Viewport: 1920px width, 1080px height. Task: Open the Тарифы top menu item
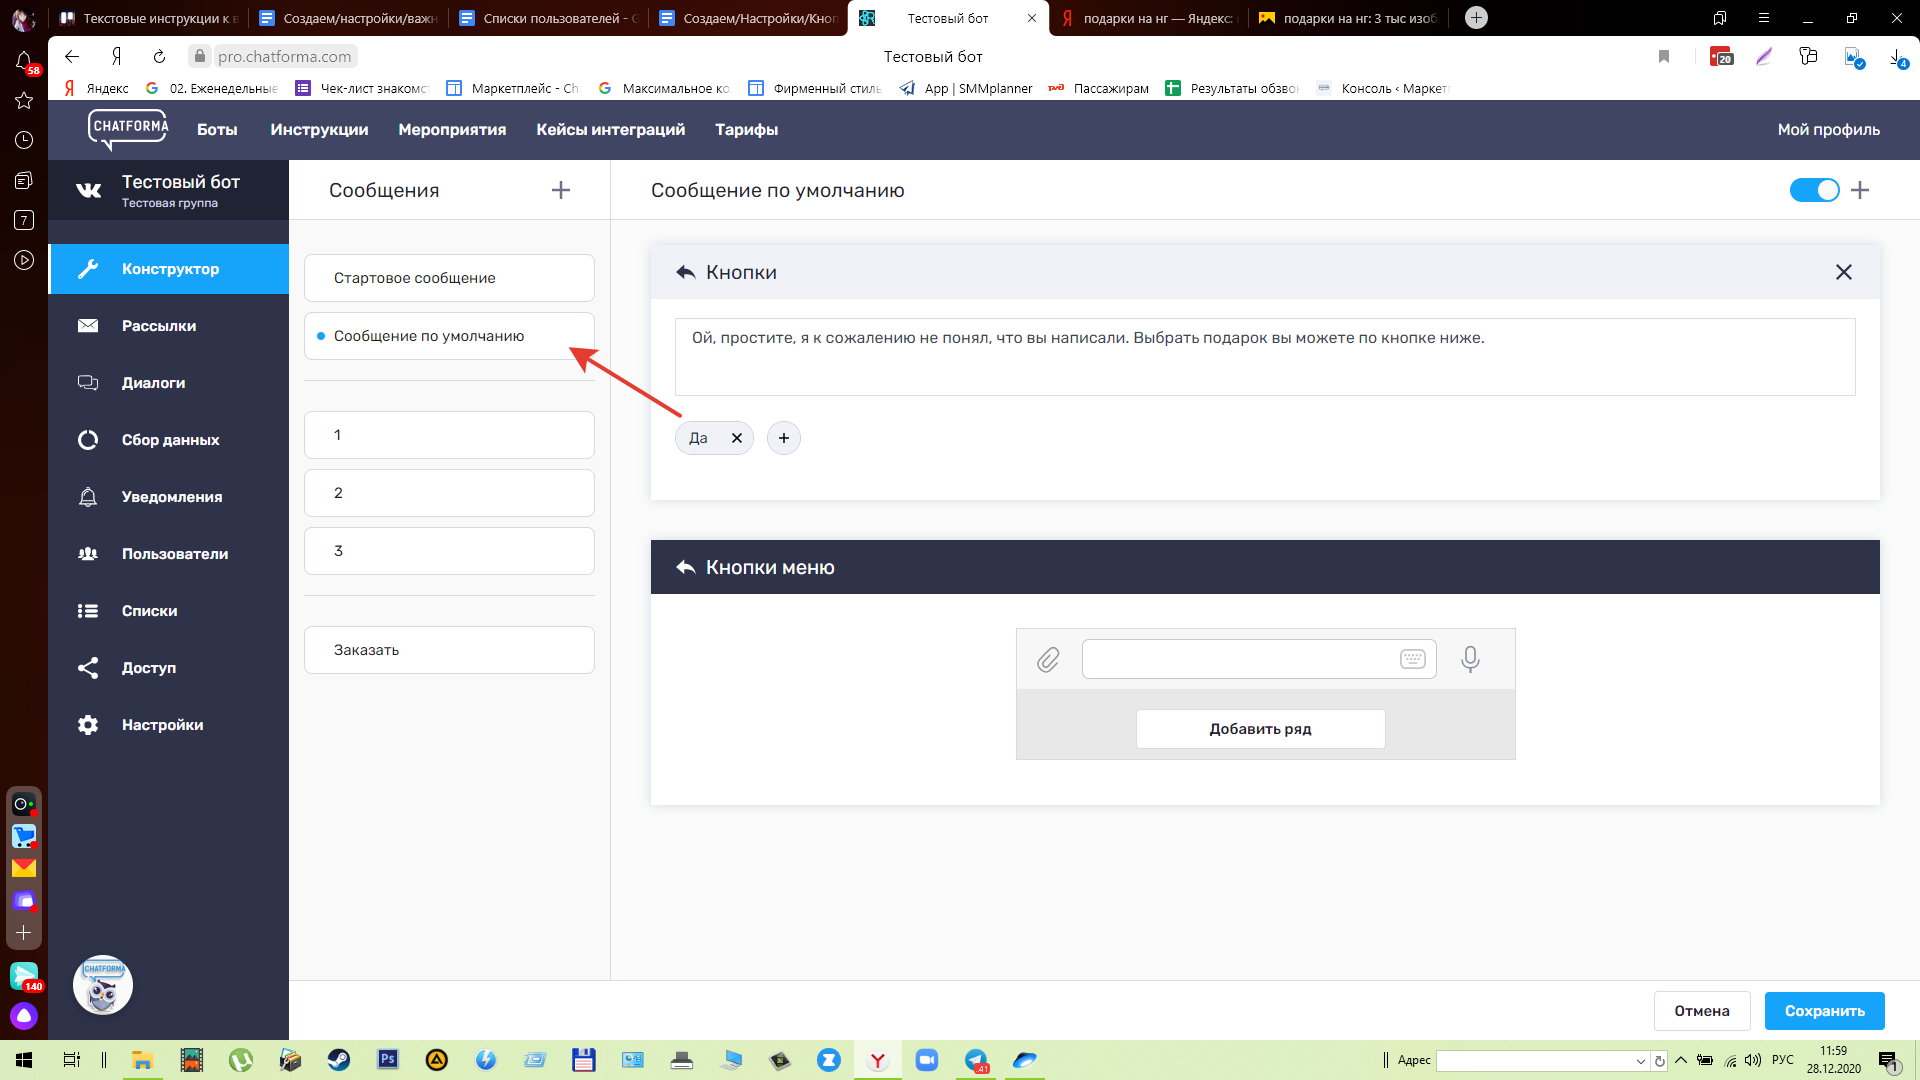click(x=746, y=130)
